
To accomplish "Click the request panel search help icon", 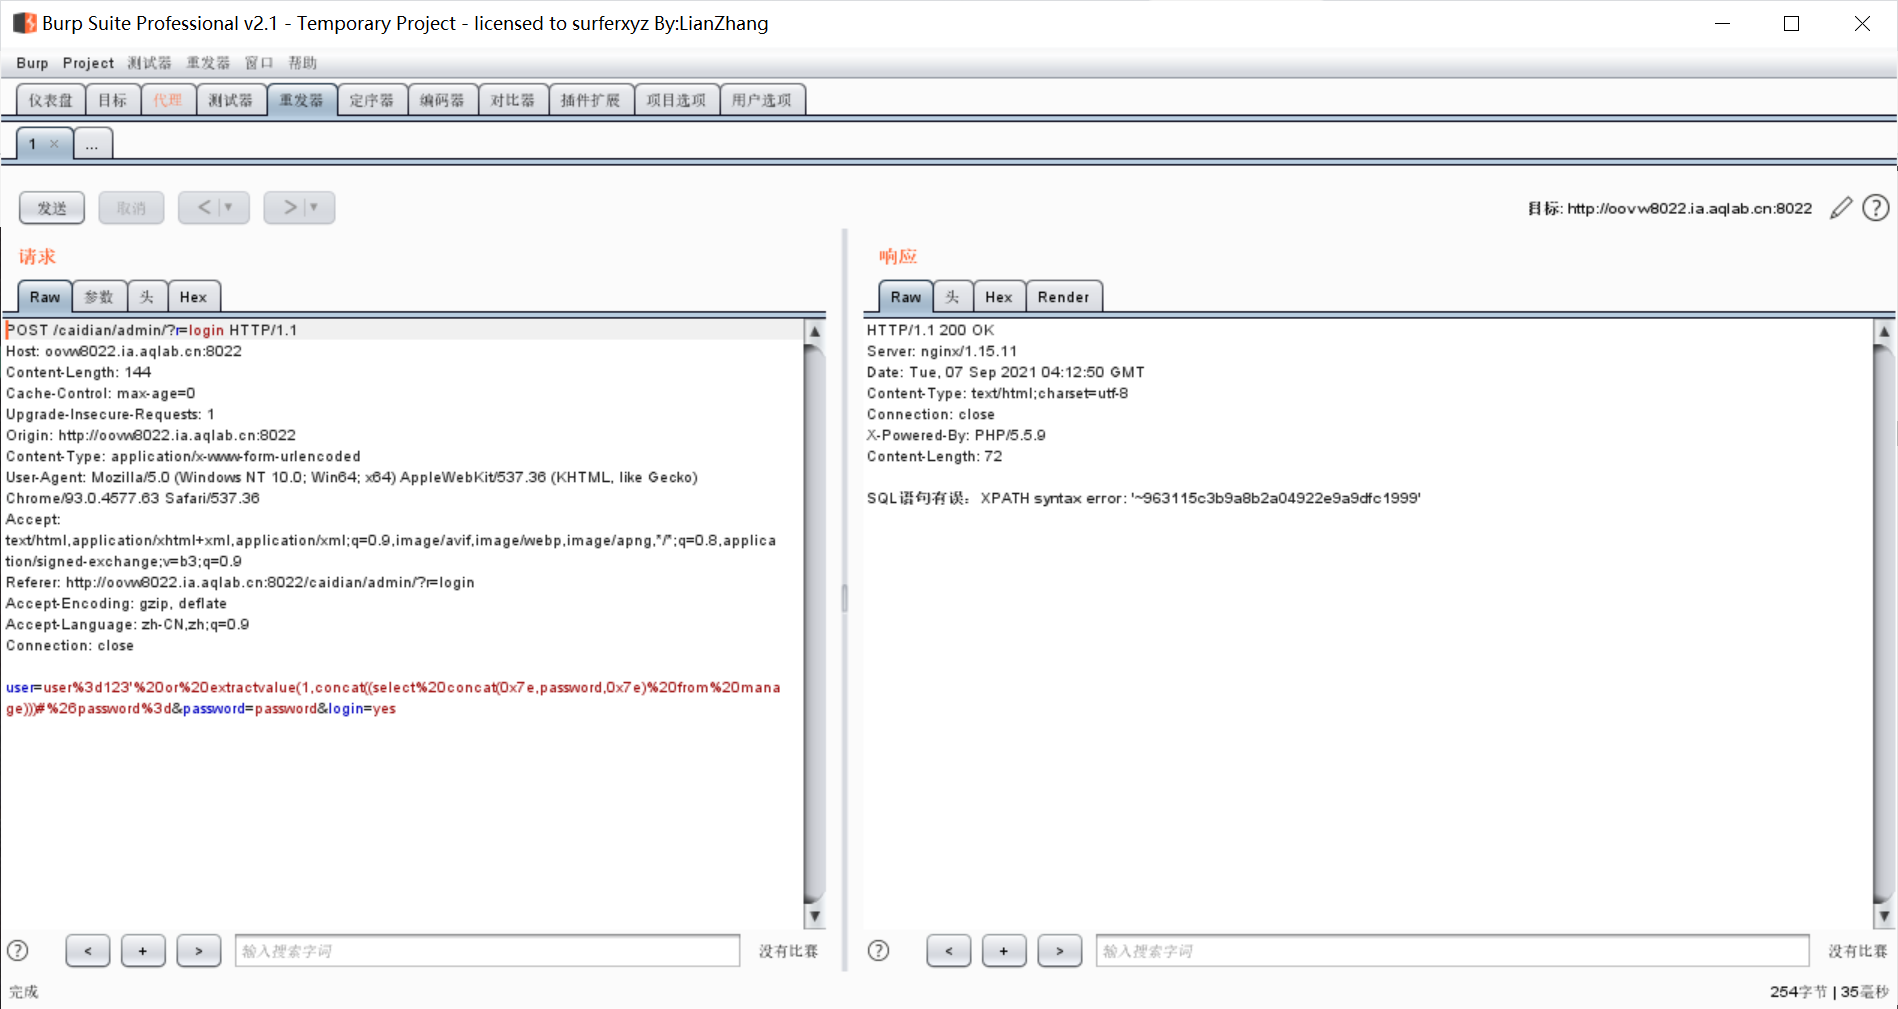I will [x=18, y=951].
